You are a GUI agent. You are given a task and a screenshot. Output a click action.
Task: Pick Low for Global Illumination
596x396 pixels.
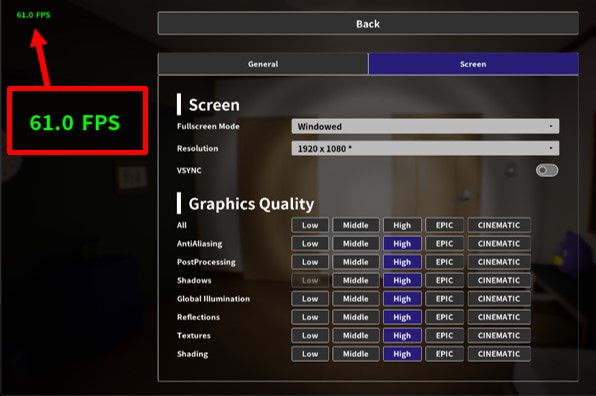[310, 299]
